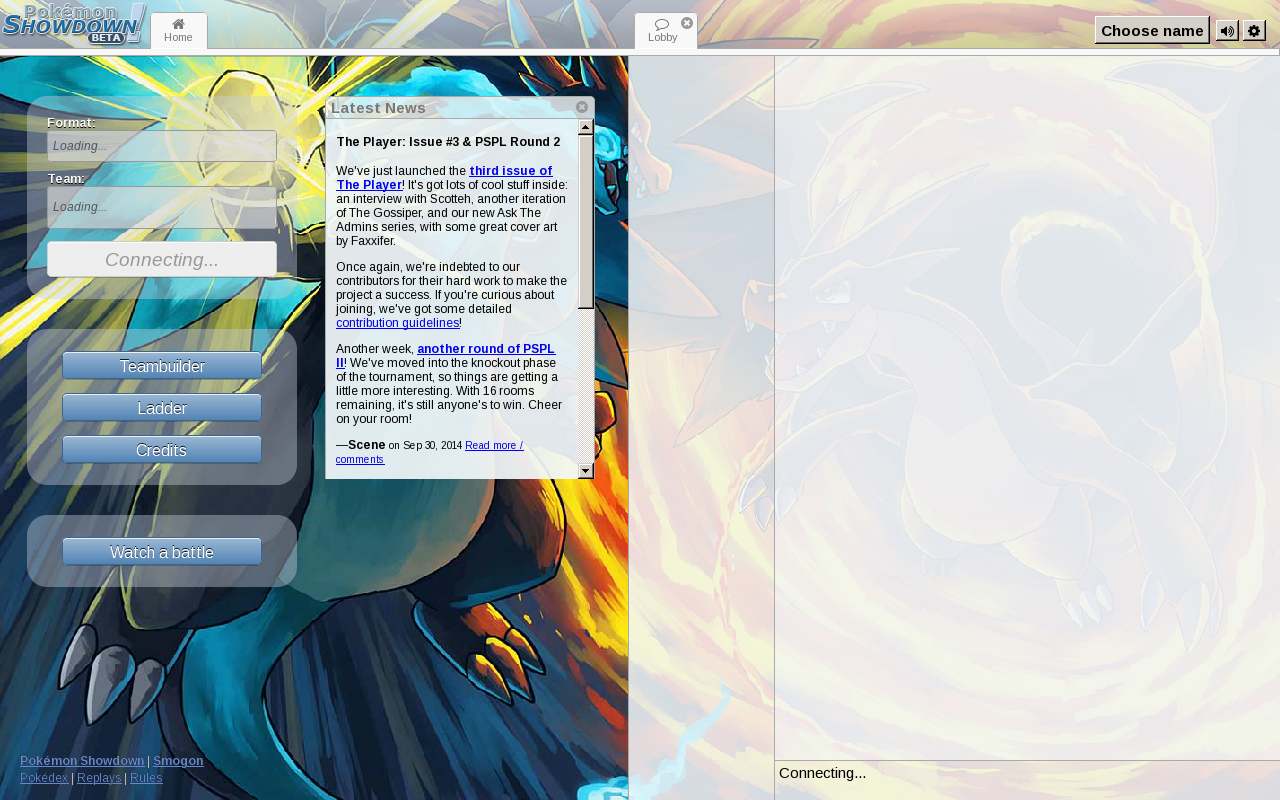This screenshot has height=800, width=1280.
Task: Open the Replays link
Action: 99,778
